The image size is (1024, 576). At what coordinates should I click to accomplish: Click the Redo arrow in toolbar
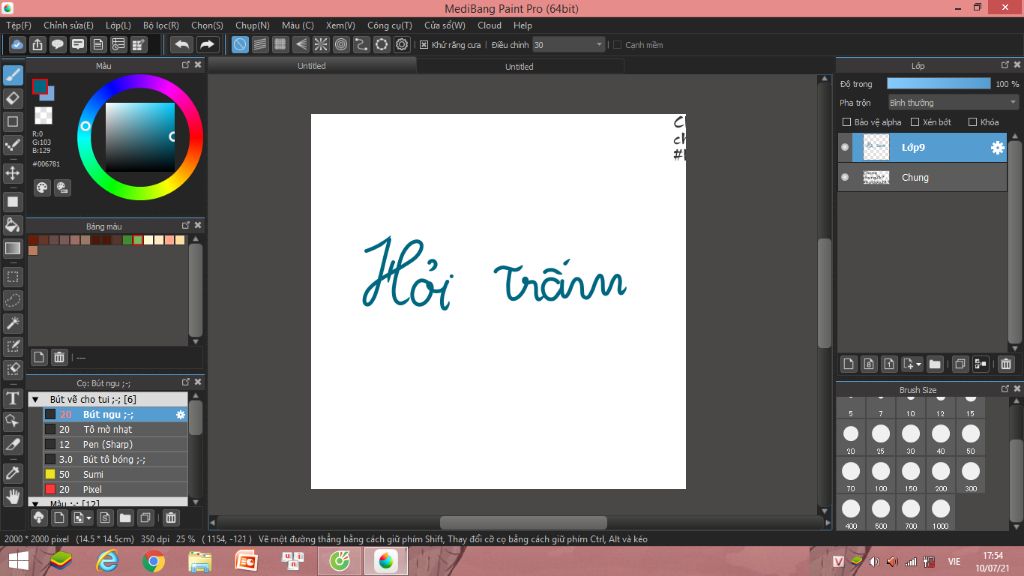pyautogui.click(x=206, y=44)
